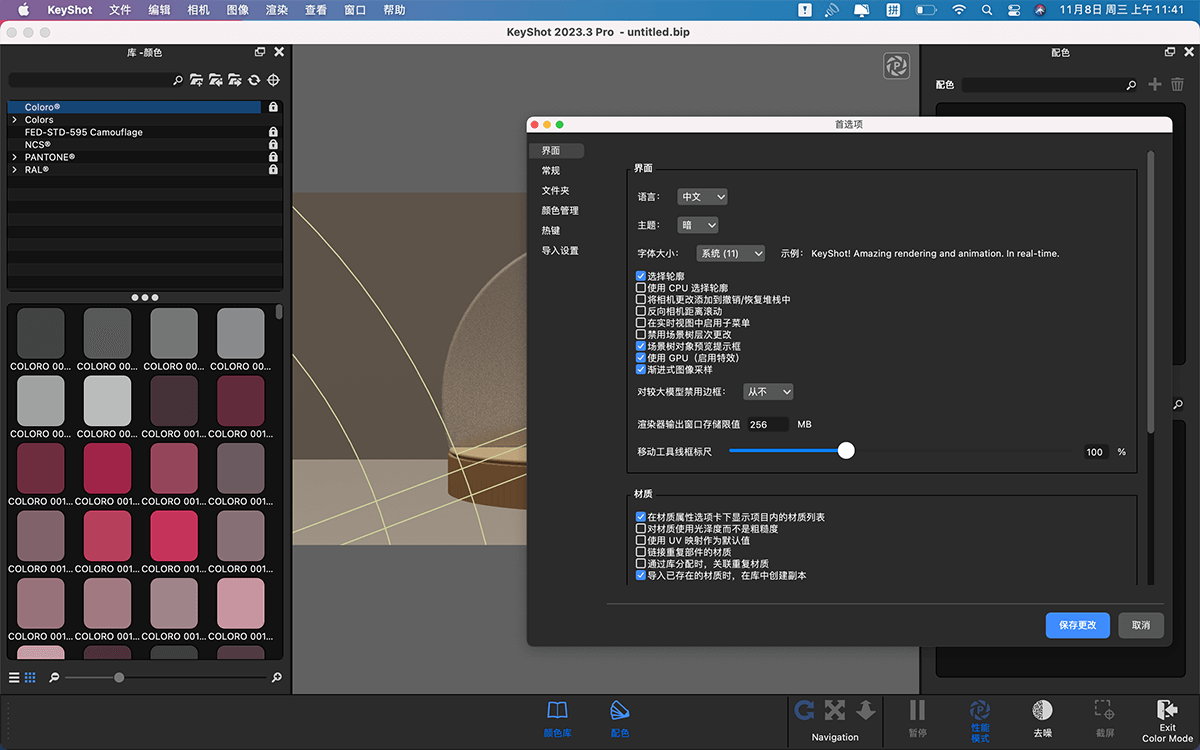This screenshot has height=750, width=1200.
Task: Uncheck 渐进式图像采样
Action: tap(641, 369)
